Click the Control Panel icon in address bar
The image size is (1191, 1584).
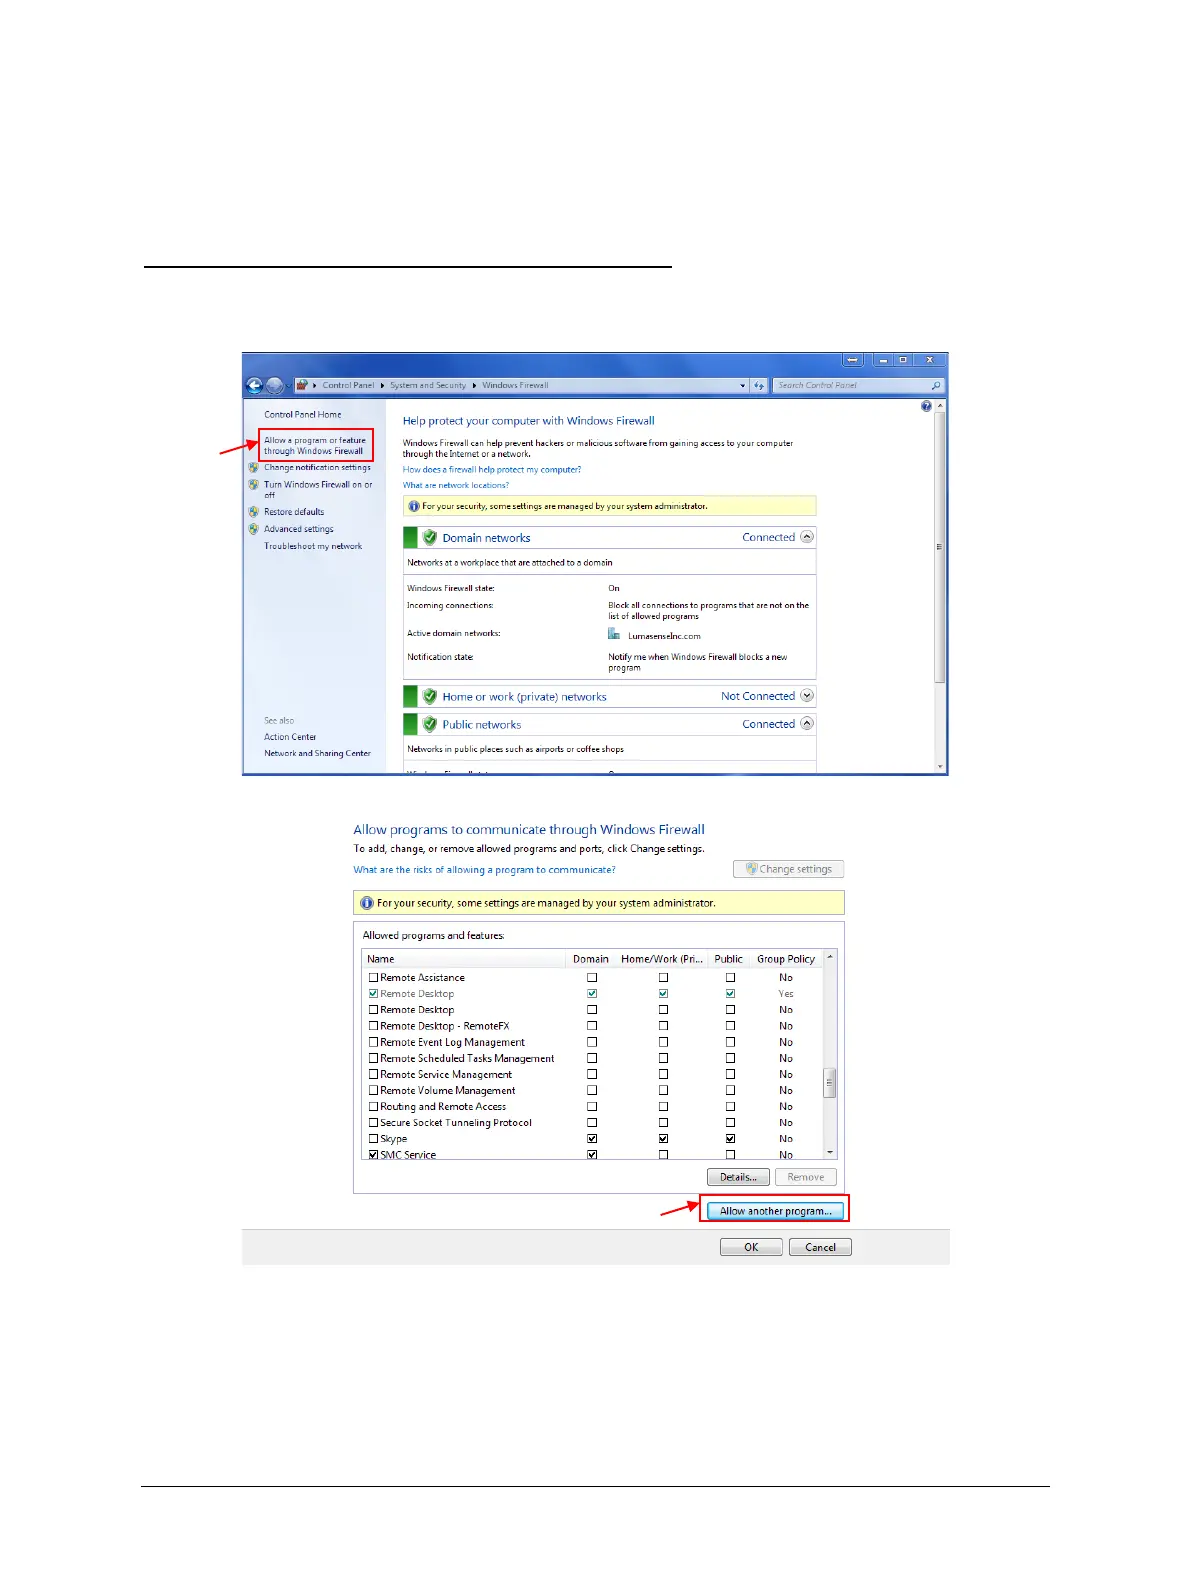pyautogui.click(x=302, y=385)
